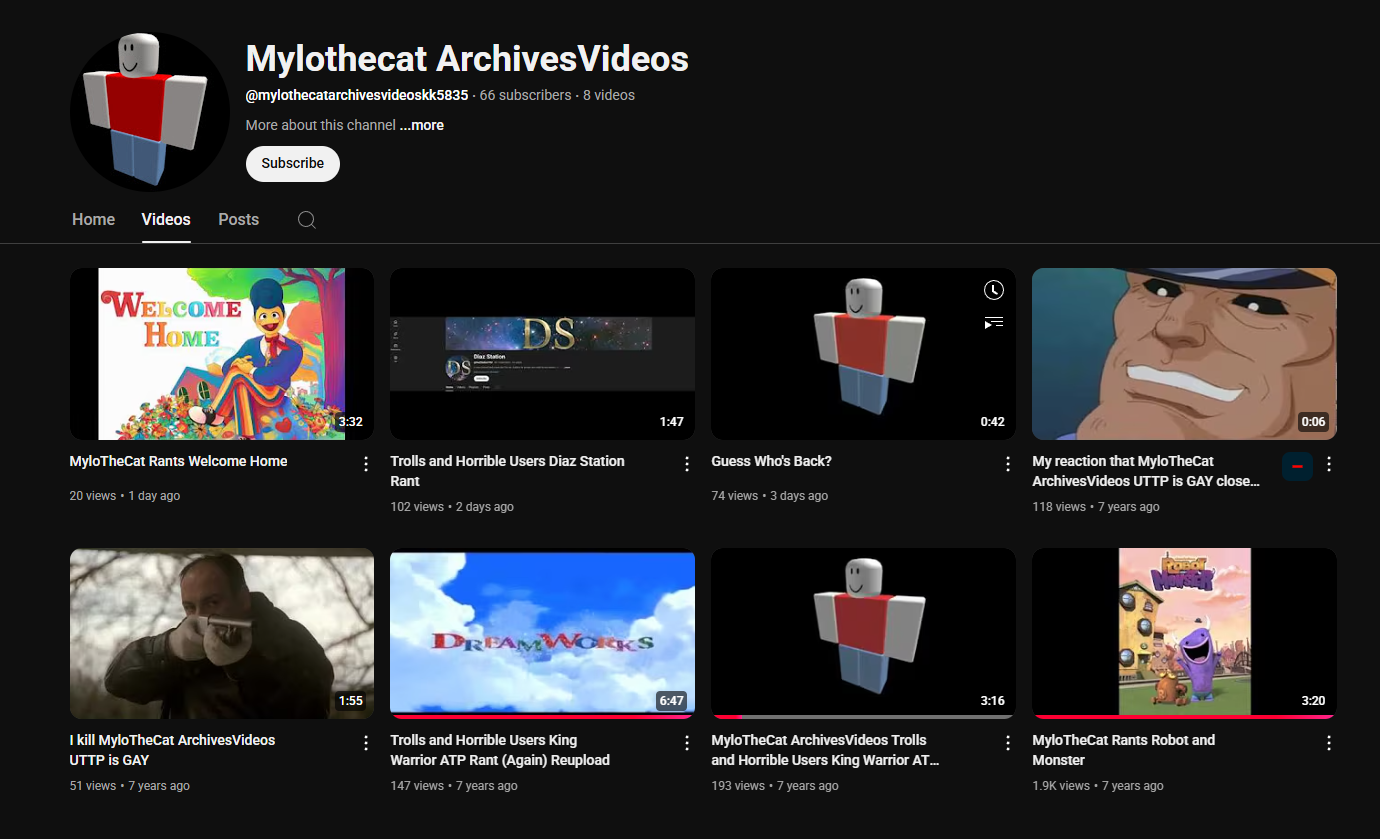Switch to the Home tab
The width and height of the screenshot is (1380, 839).
(x=93, y=219)
